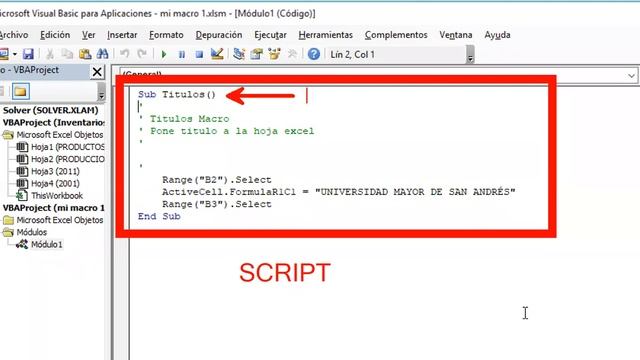
Task: Select VBAProject (mi macro 1) project node
Action: (53, 208)
